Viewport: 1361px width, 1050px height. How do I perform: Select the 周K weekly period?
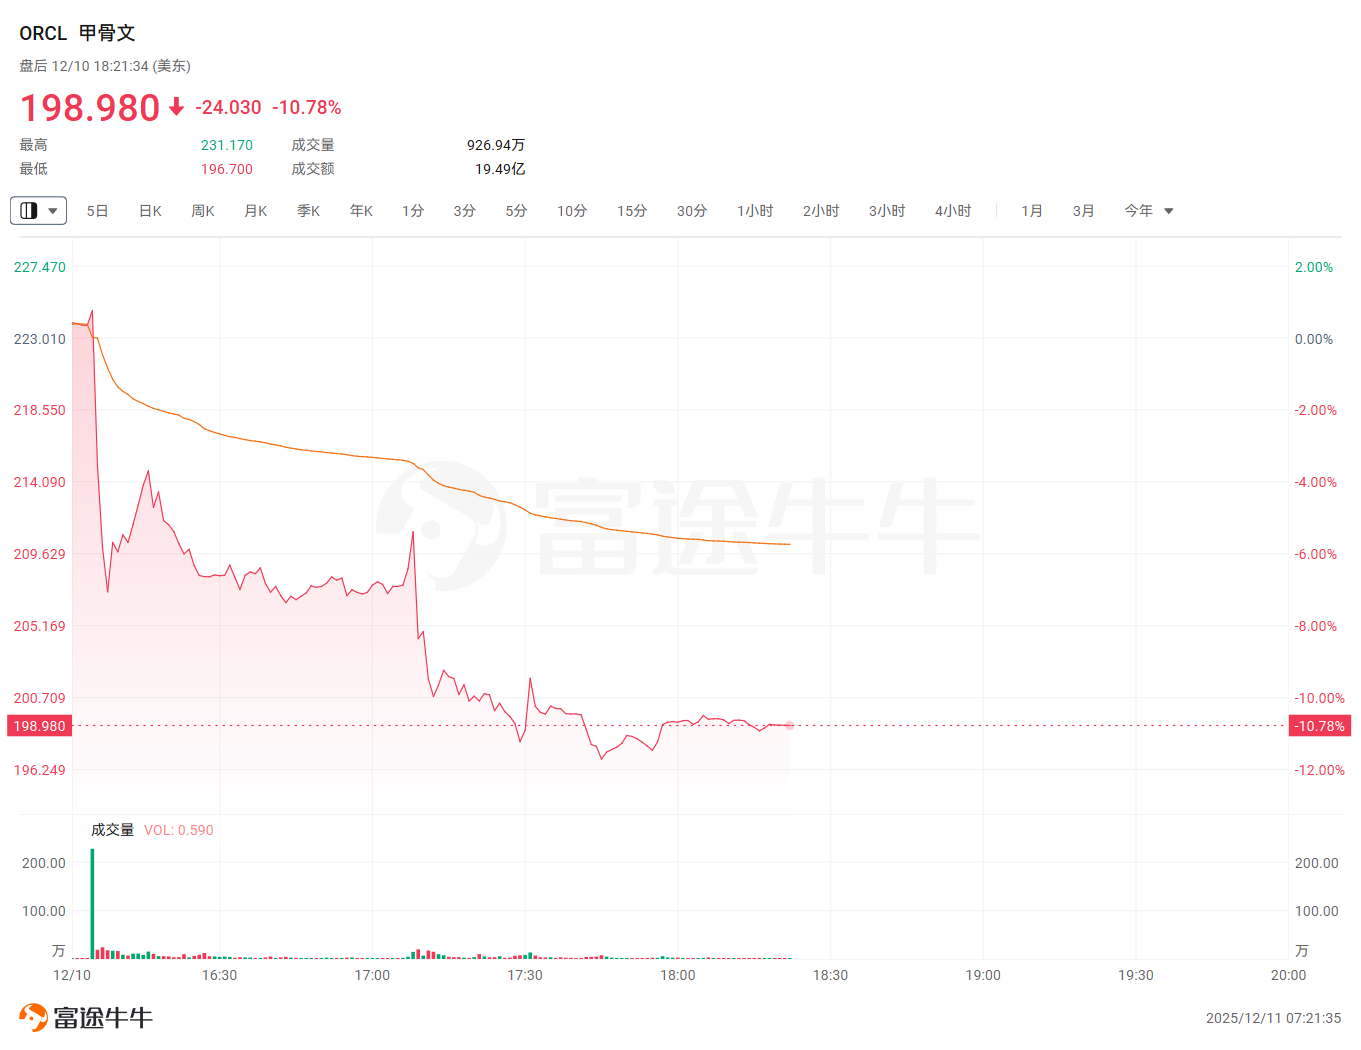tap(203, 211)
